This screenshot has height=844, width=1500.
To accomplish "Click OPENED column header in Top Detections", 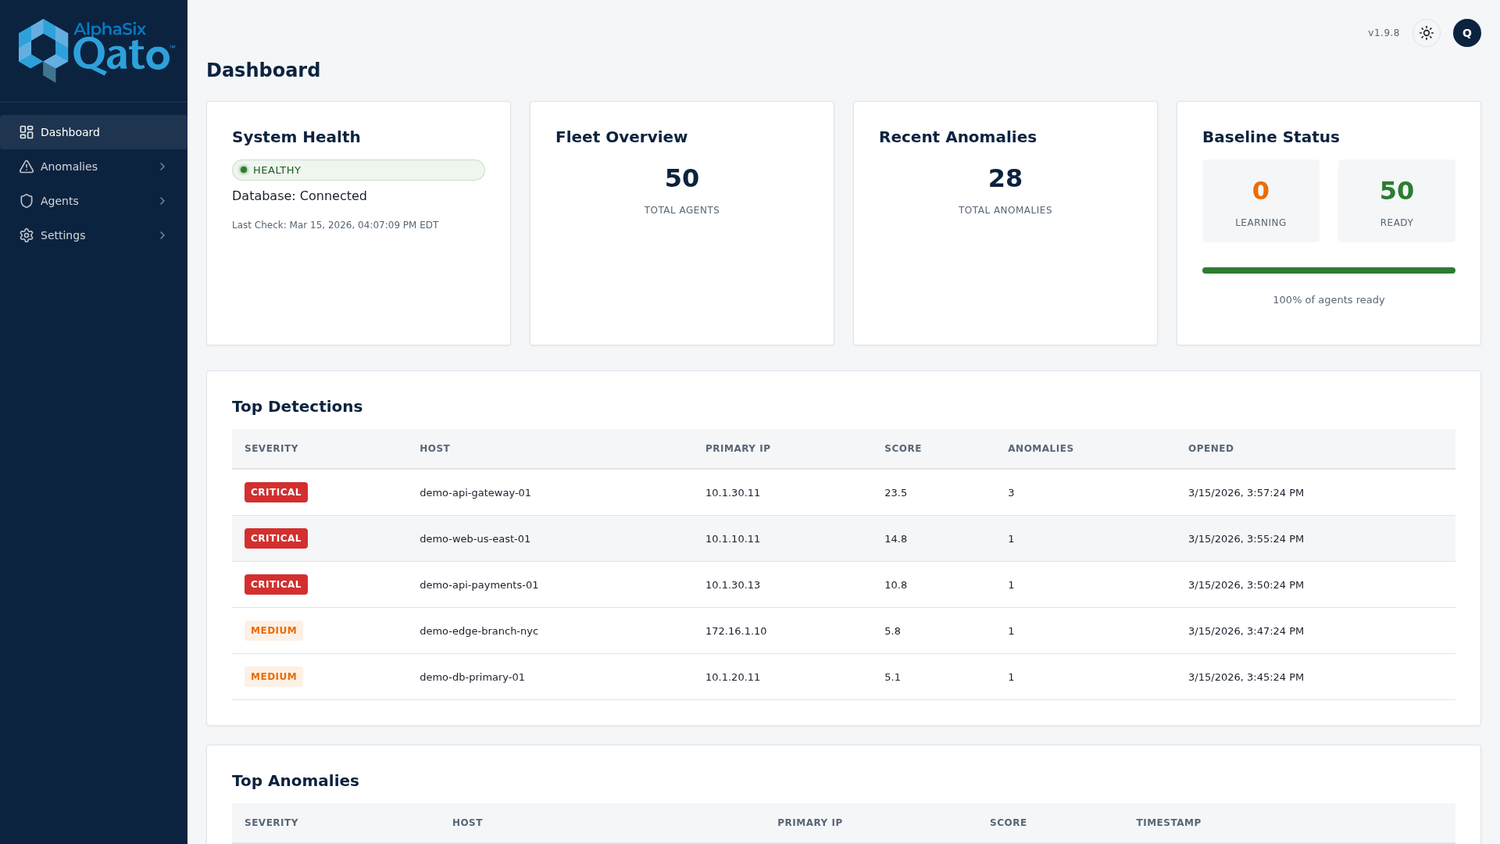I will tap(1211, 448).
